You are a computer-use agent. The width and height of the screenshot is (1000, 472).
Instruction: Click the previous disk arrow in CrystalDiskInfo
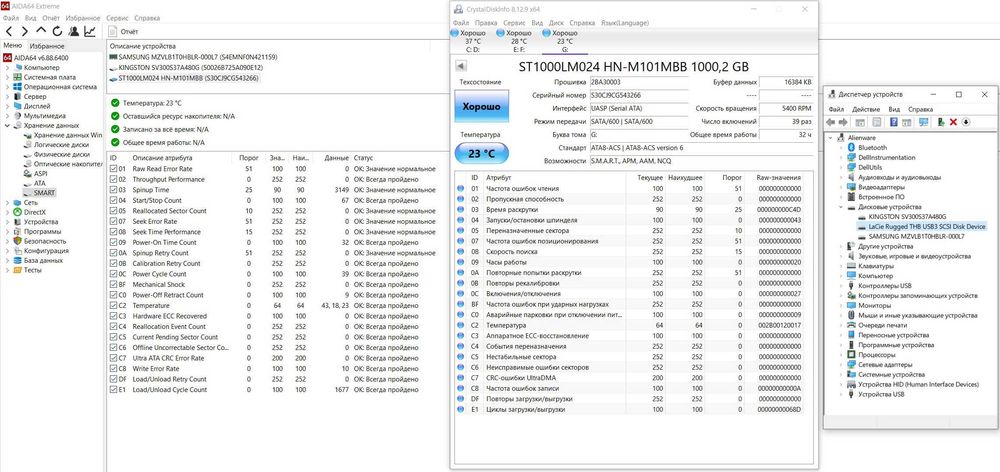[461, 66]
